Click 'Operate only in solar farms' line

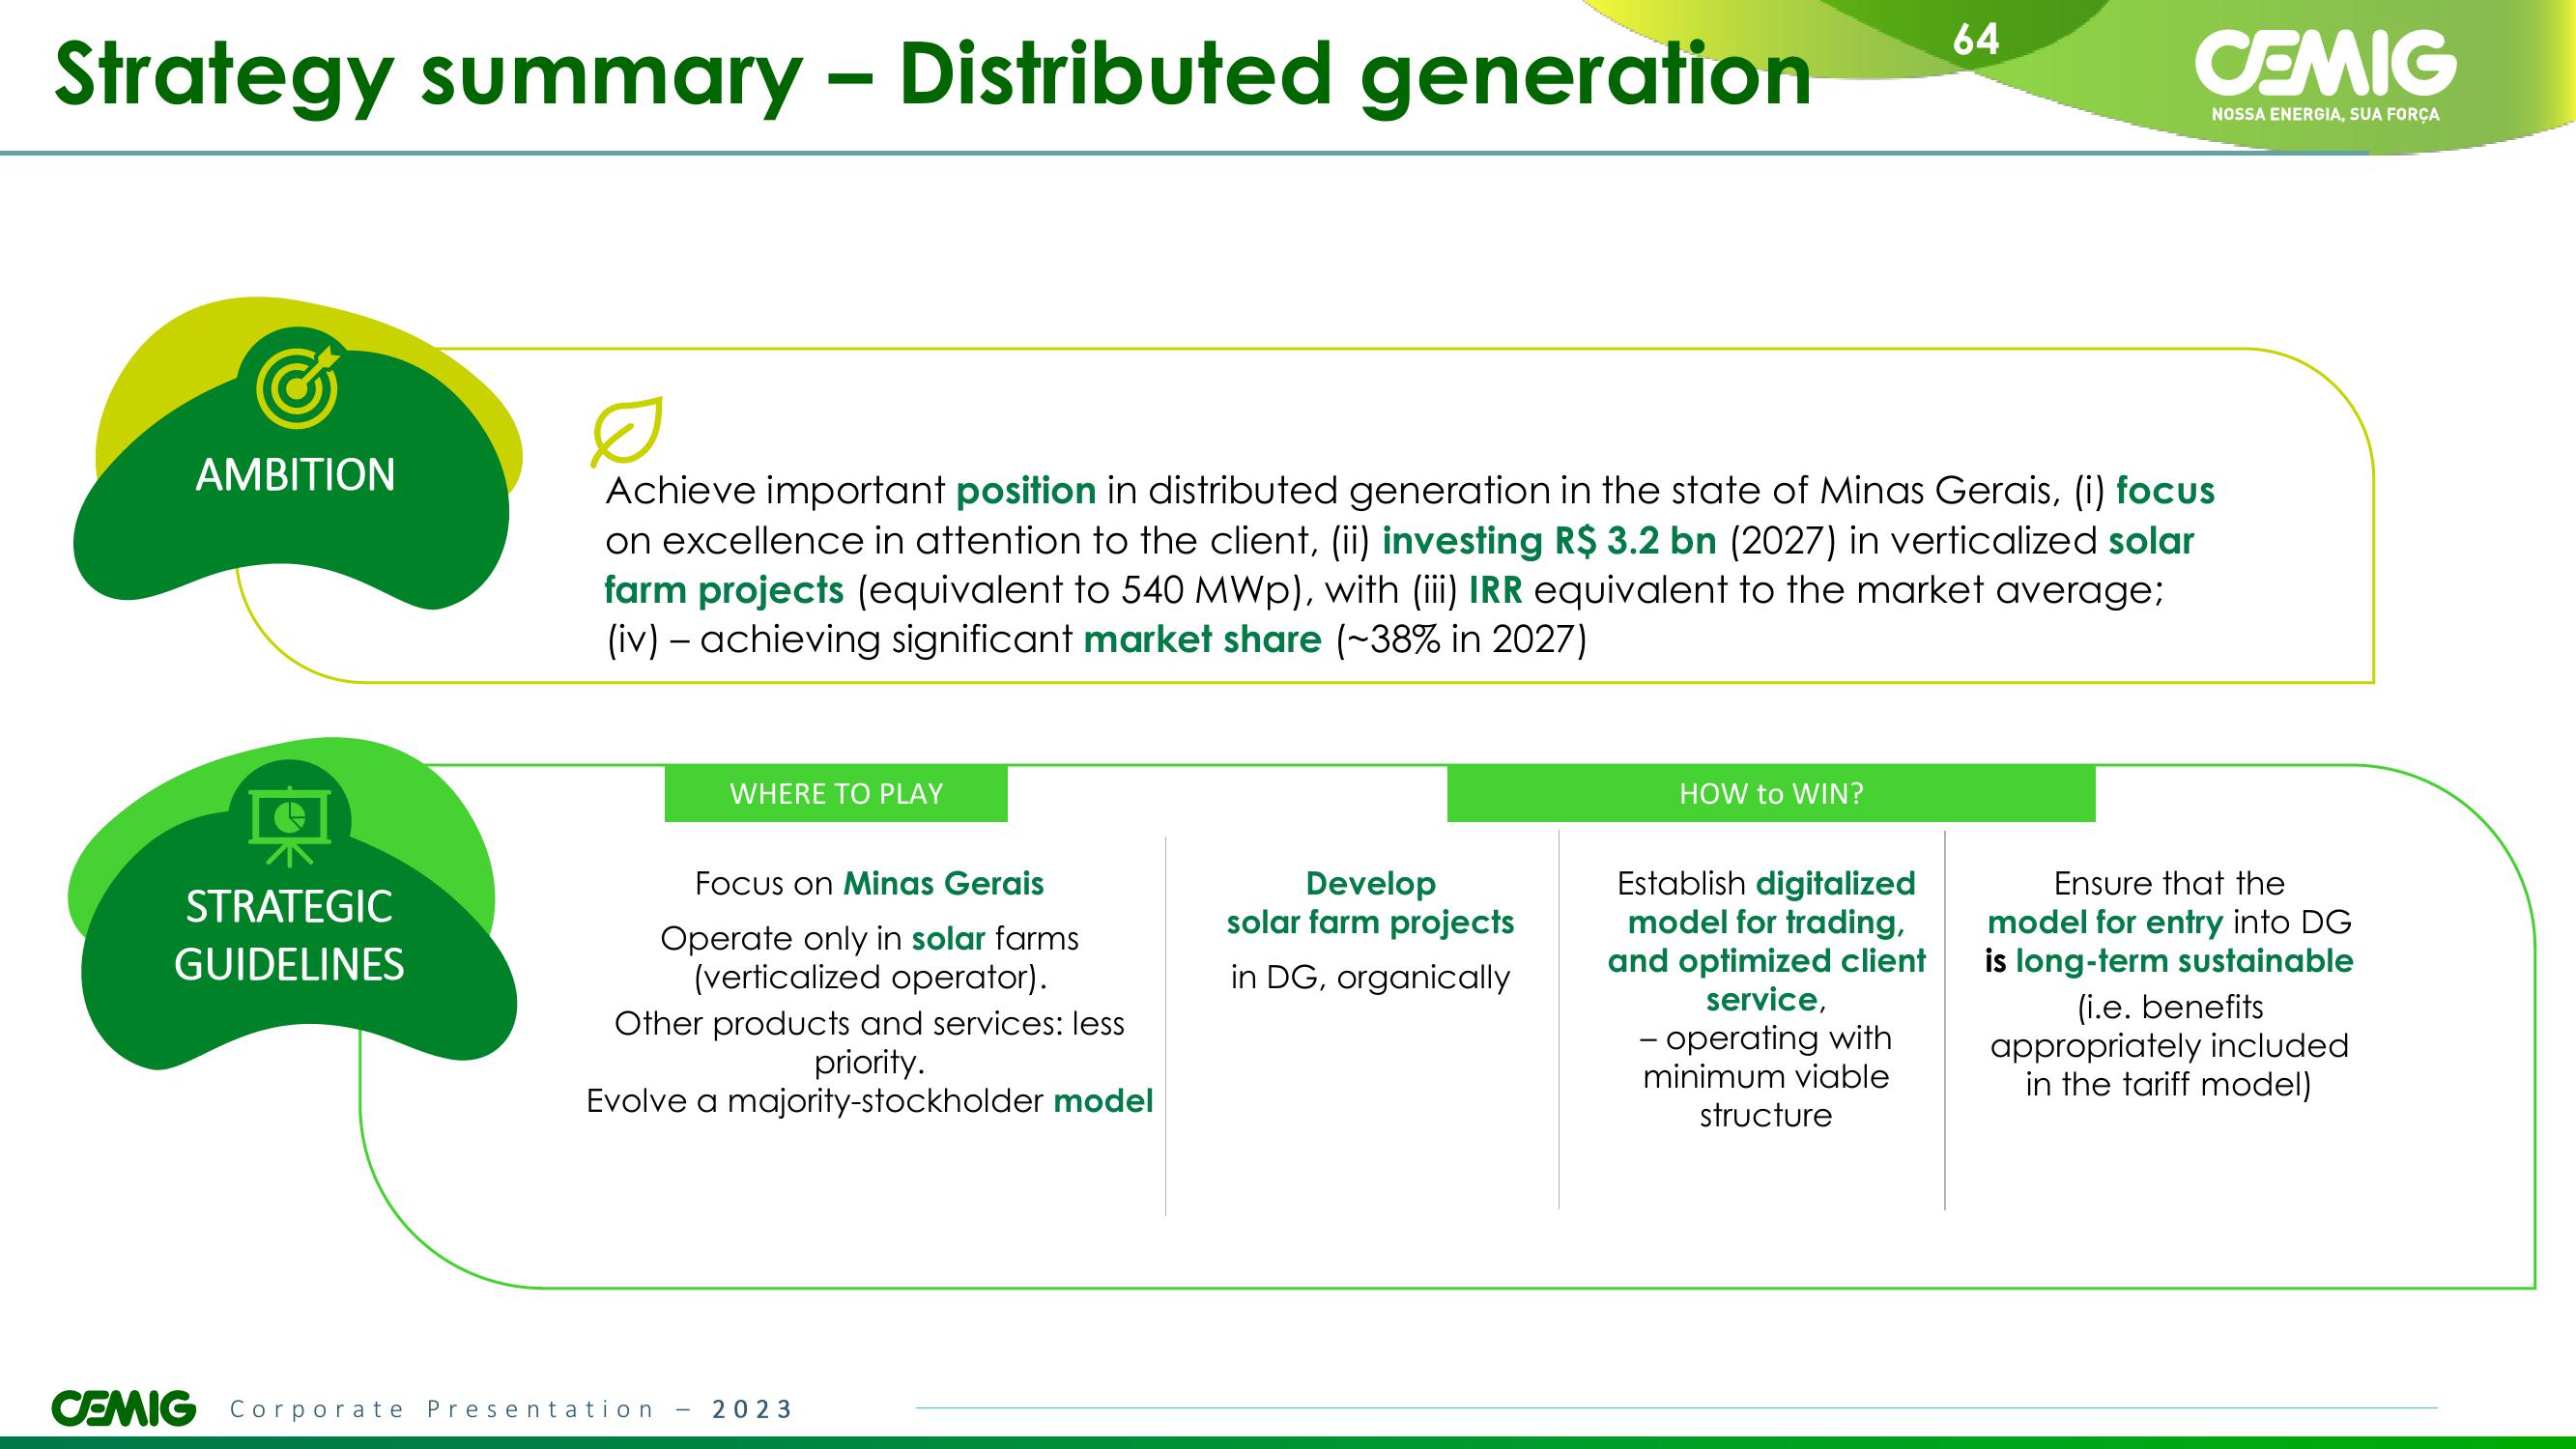870,939
